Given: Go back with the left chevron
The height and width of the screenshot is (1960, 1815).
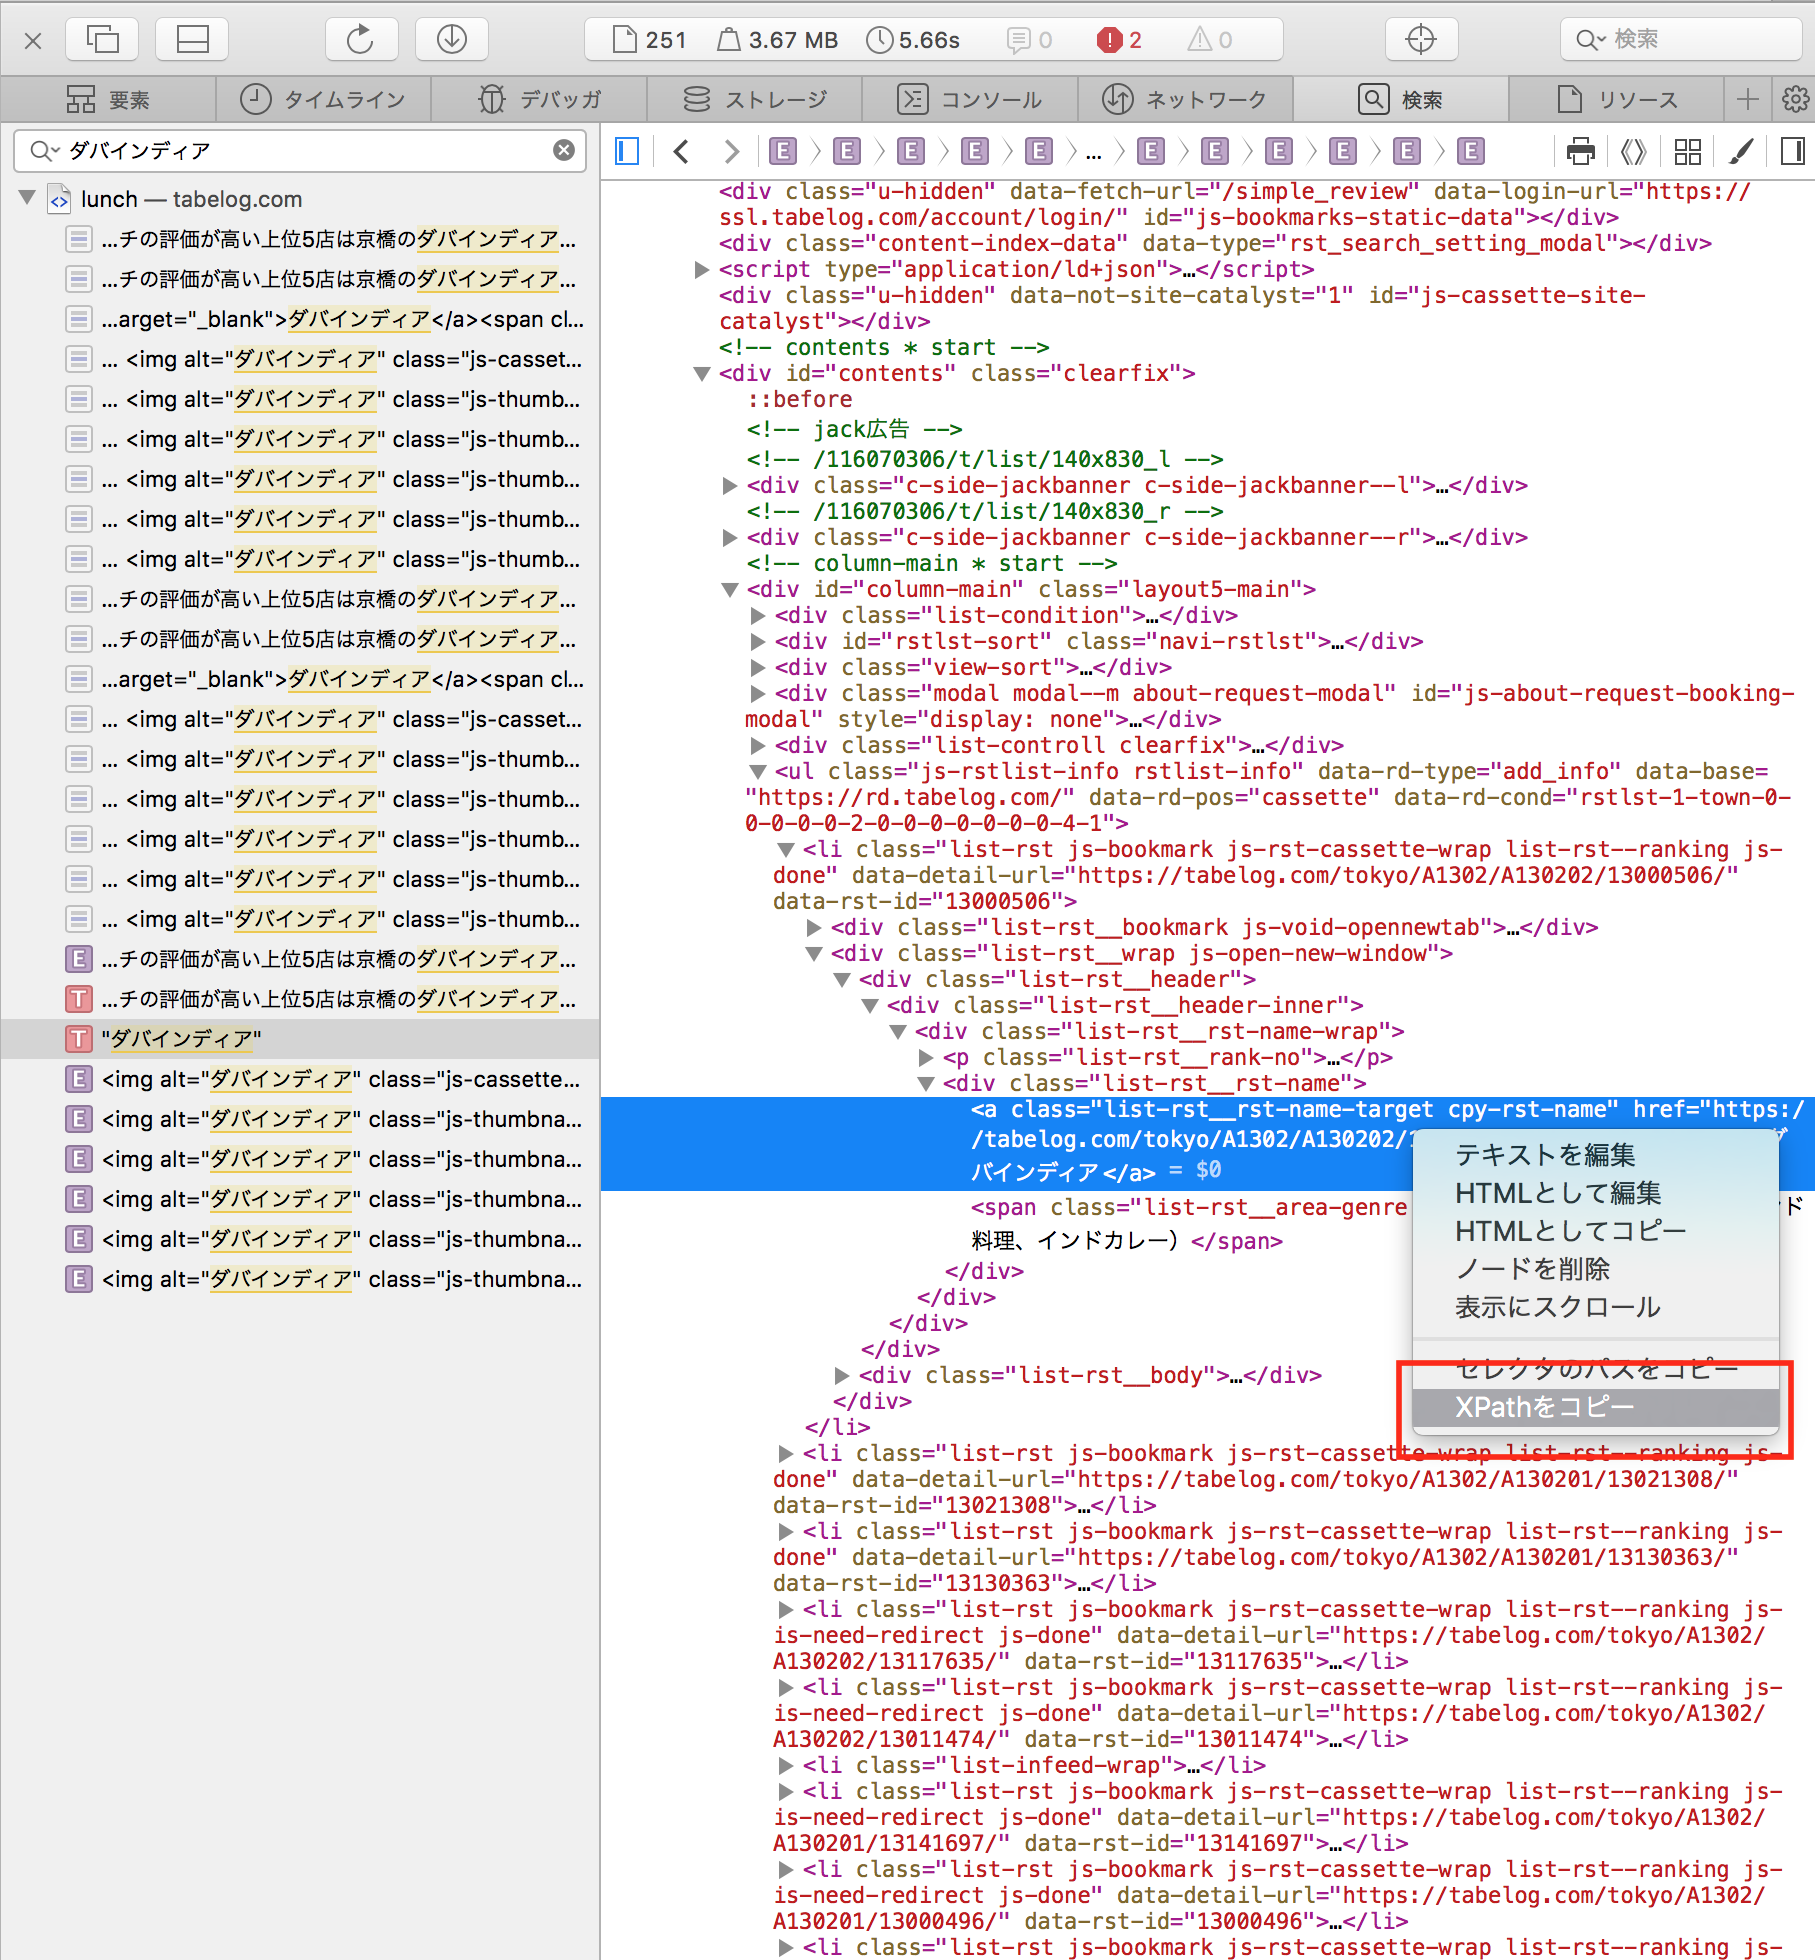Looking at the screenshot, I should [x=682, y=151].
